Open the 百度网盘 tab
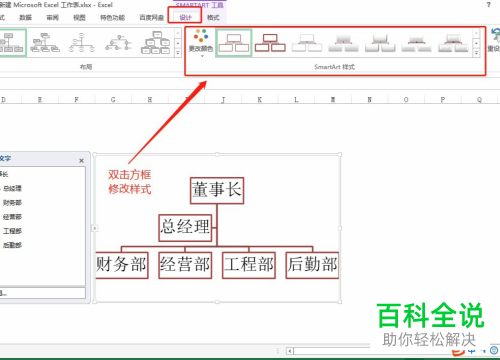This screenshot has height=360, width=500. coord(151,17)
